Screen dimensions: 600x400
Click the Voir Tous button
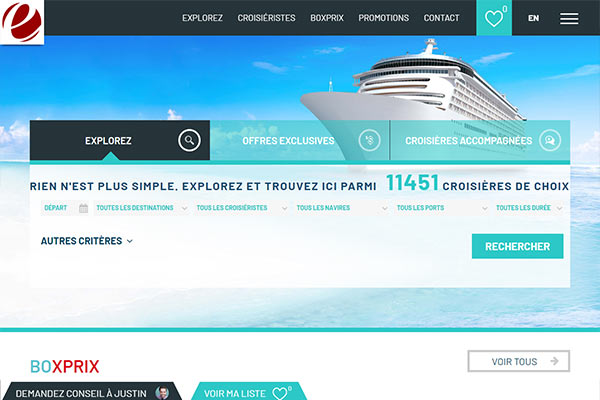518,361
